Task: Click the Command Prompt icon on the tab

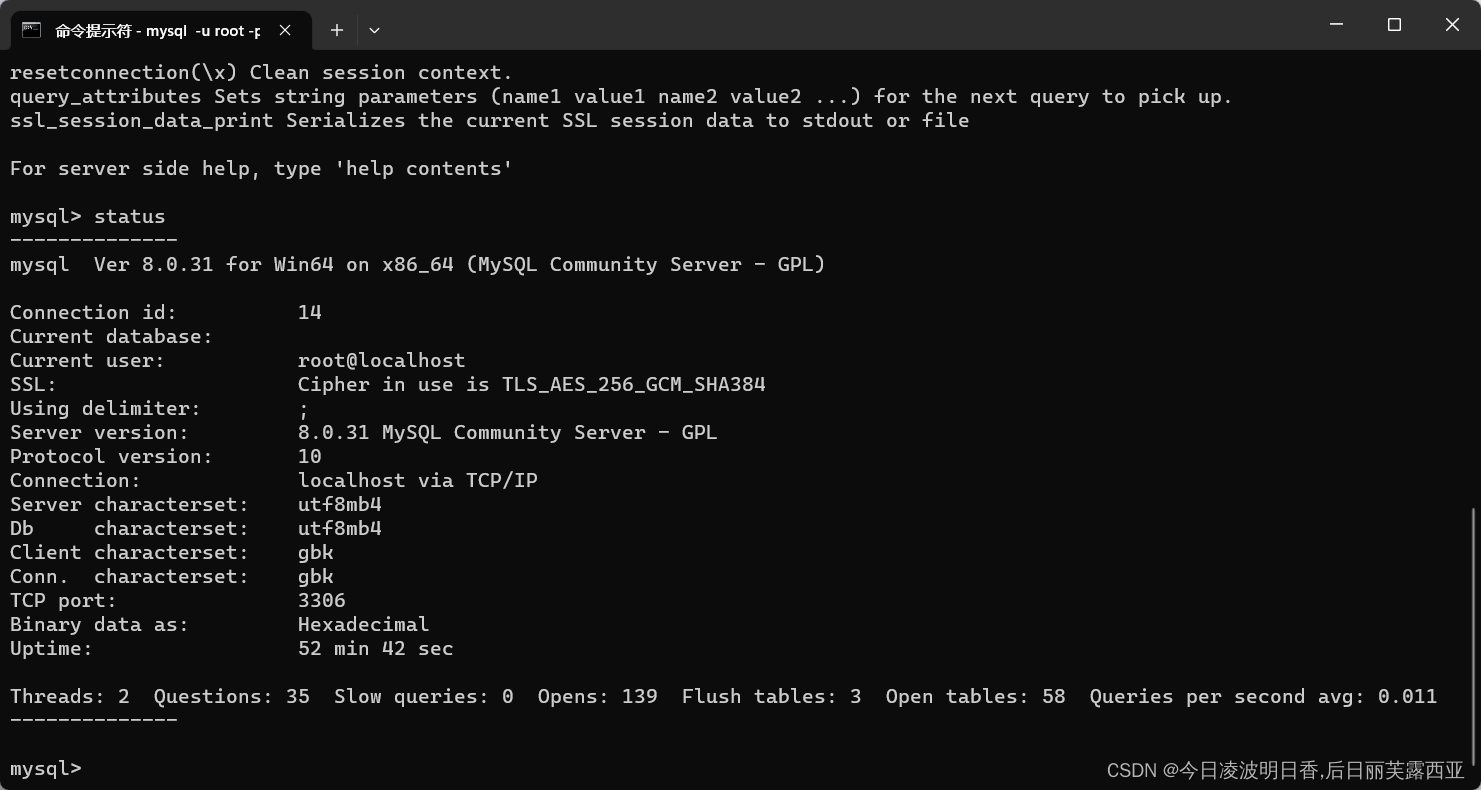Action: click(x=32, y=30)
